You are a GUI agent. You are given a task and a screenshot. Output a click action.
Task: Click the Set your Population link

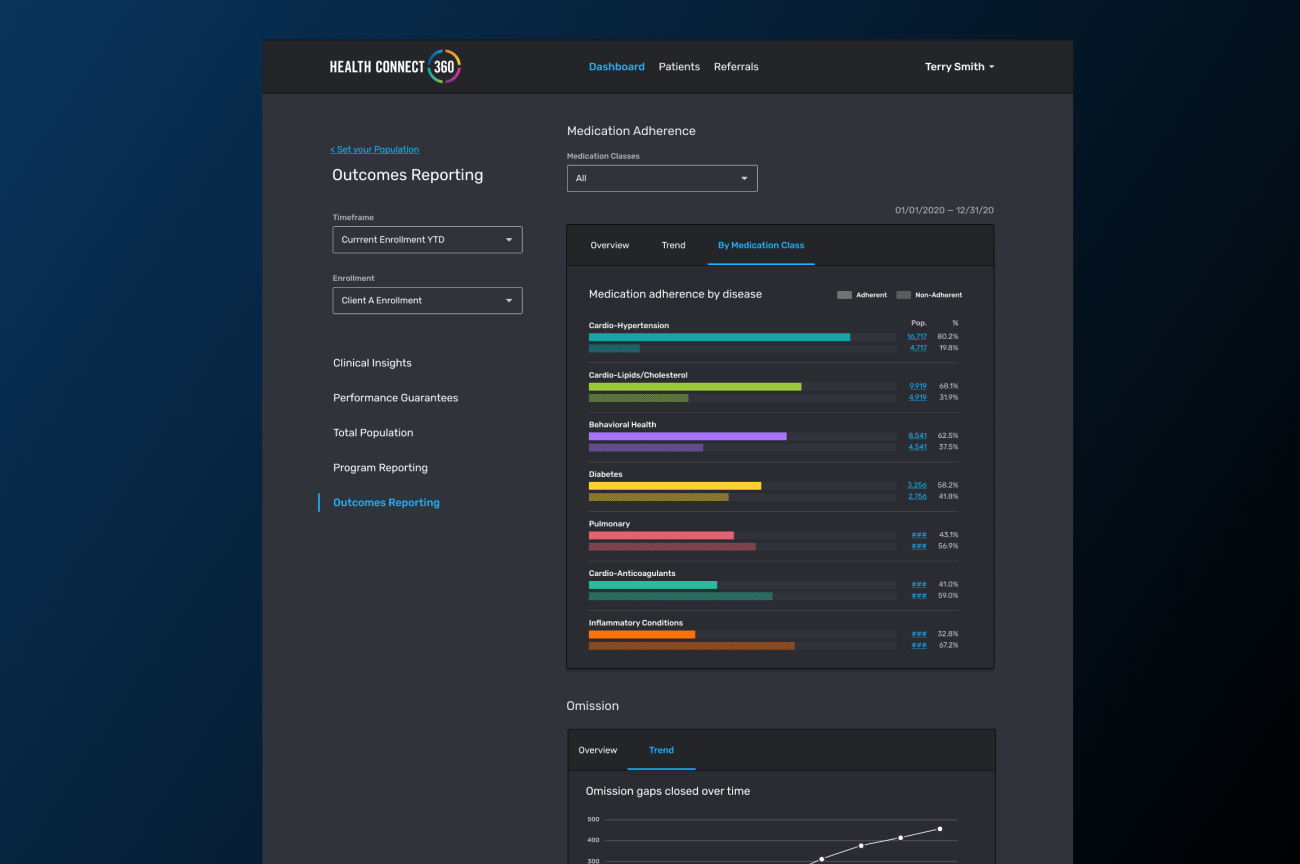pos(375,150)
